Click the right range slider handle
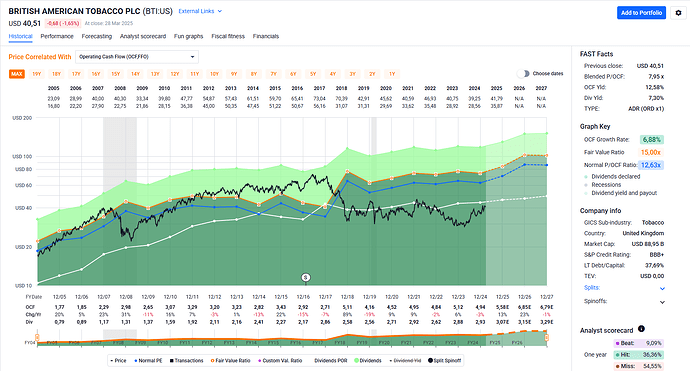 coord(547,338)
